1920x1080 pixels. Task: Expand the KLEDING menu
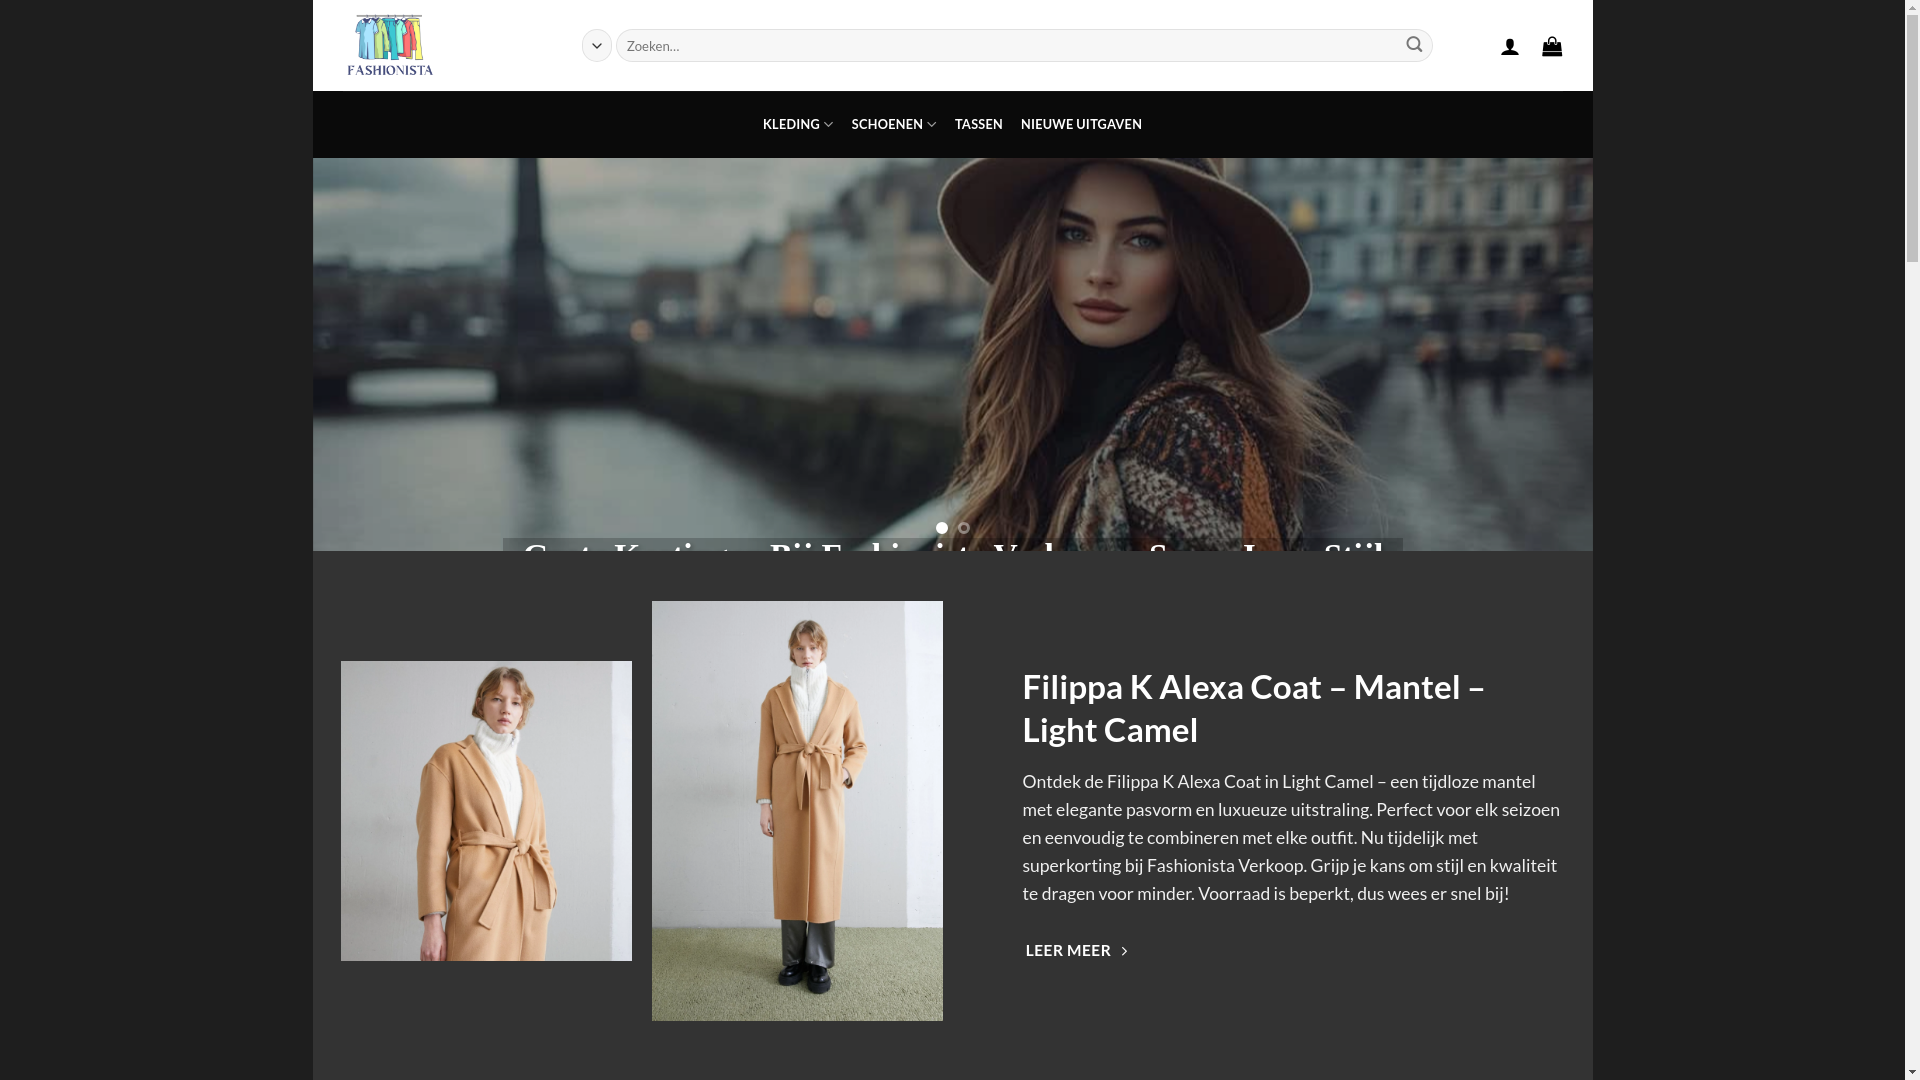(x=798, y=124)
